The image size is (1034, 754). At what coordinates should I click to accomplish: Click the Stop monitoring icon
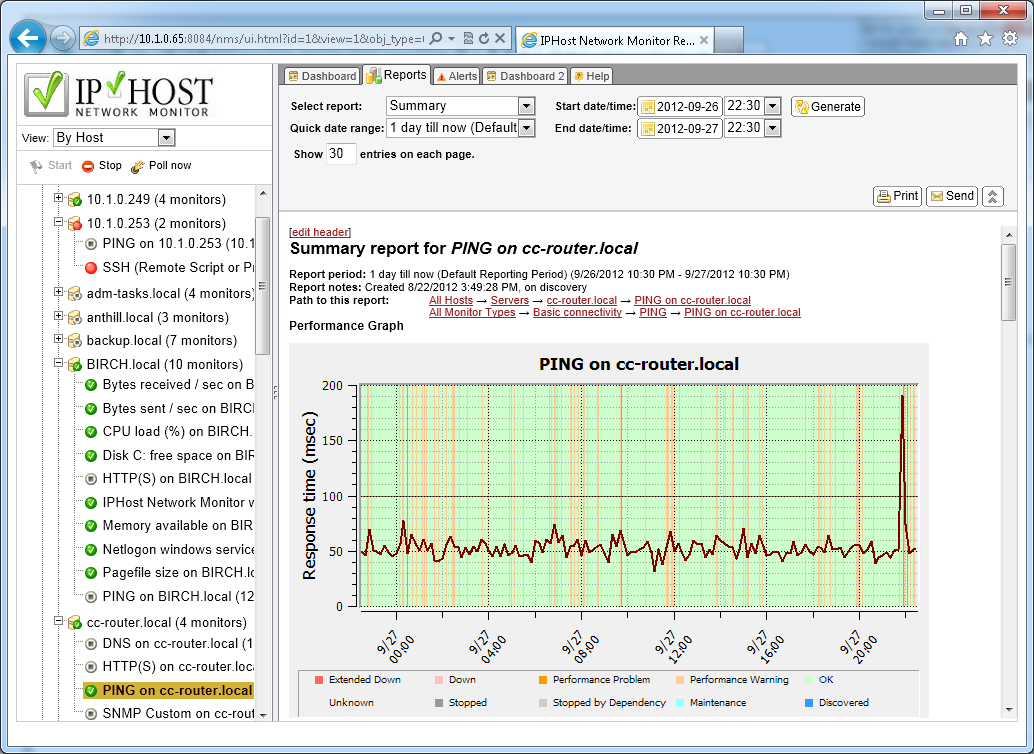click(88, 166)
